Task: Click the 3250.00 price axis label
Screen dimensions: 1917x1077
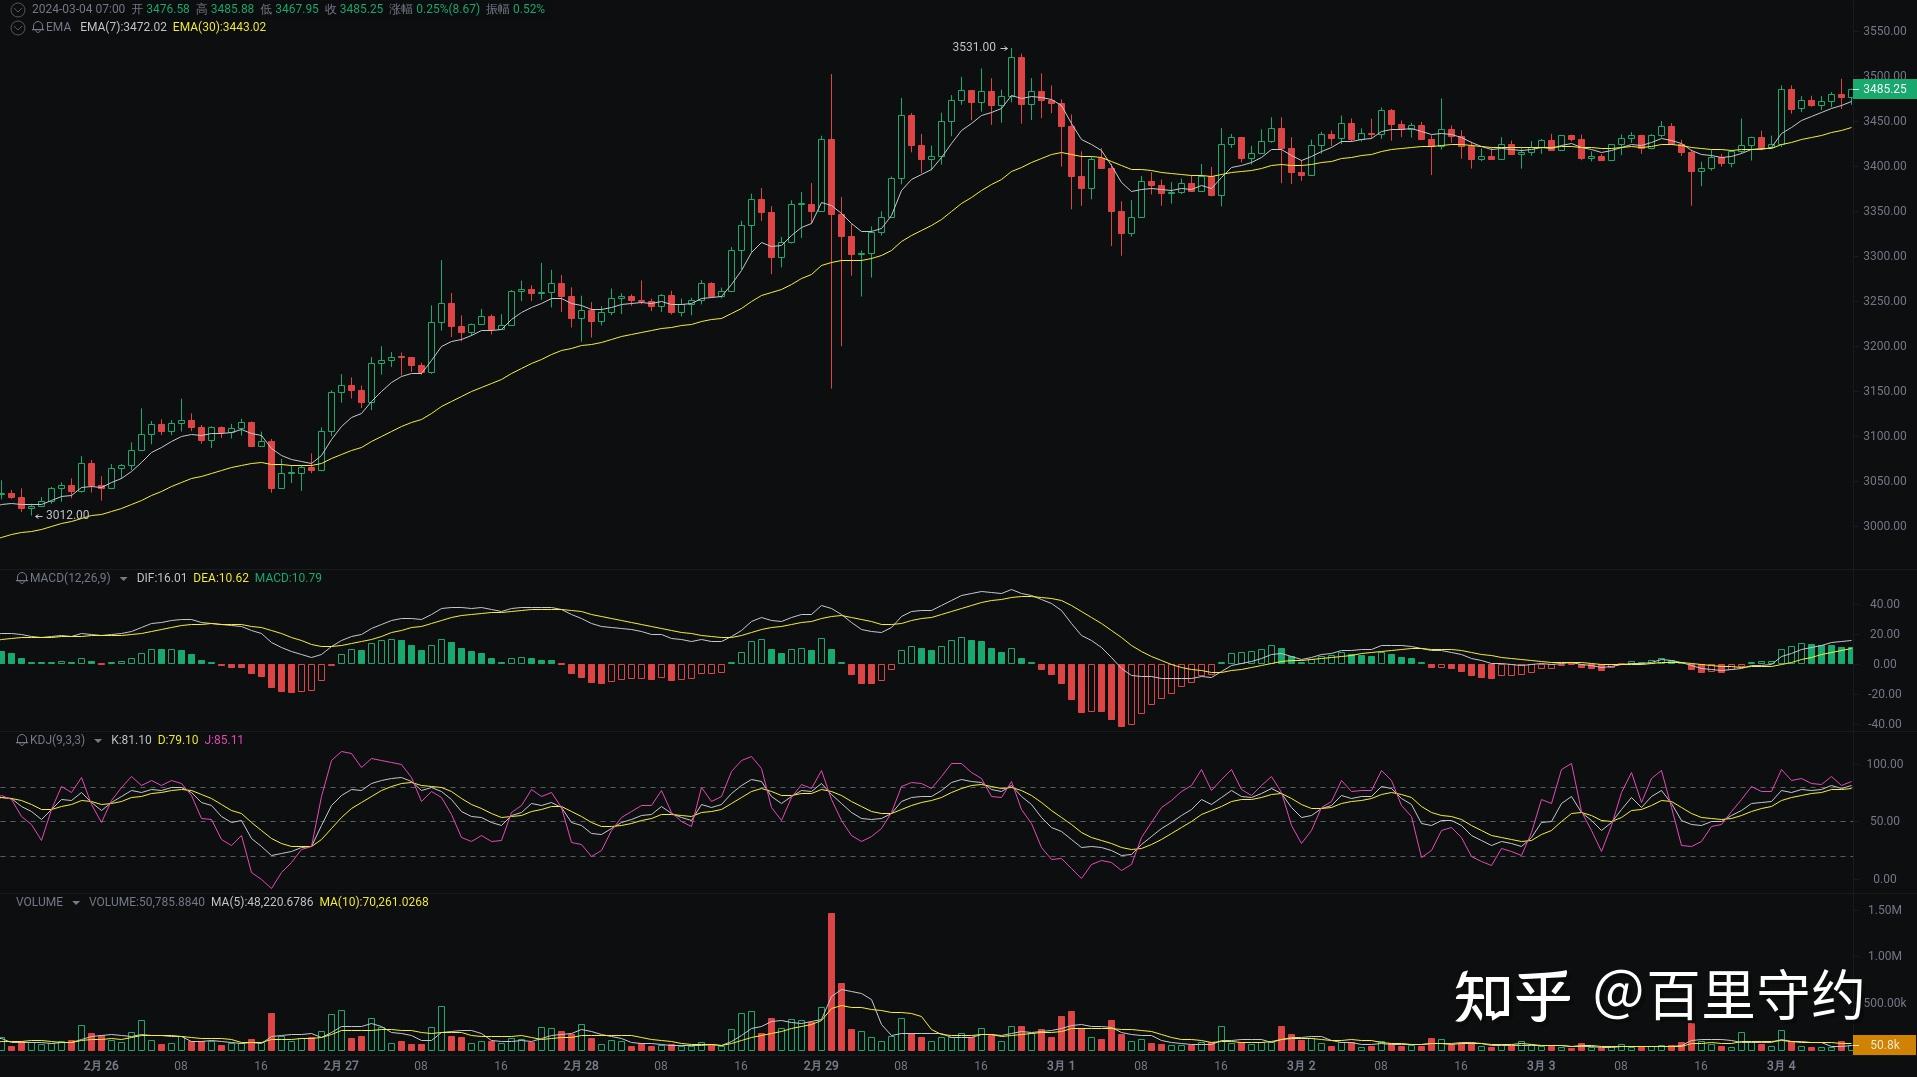Action: [x=1885, y=301]
